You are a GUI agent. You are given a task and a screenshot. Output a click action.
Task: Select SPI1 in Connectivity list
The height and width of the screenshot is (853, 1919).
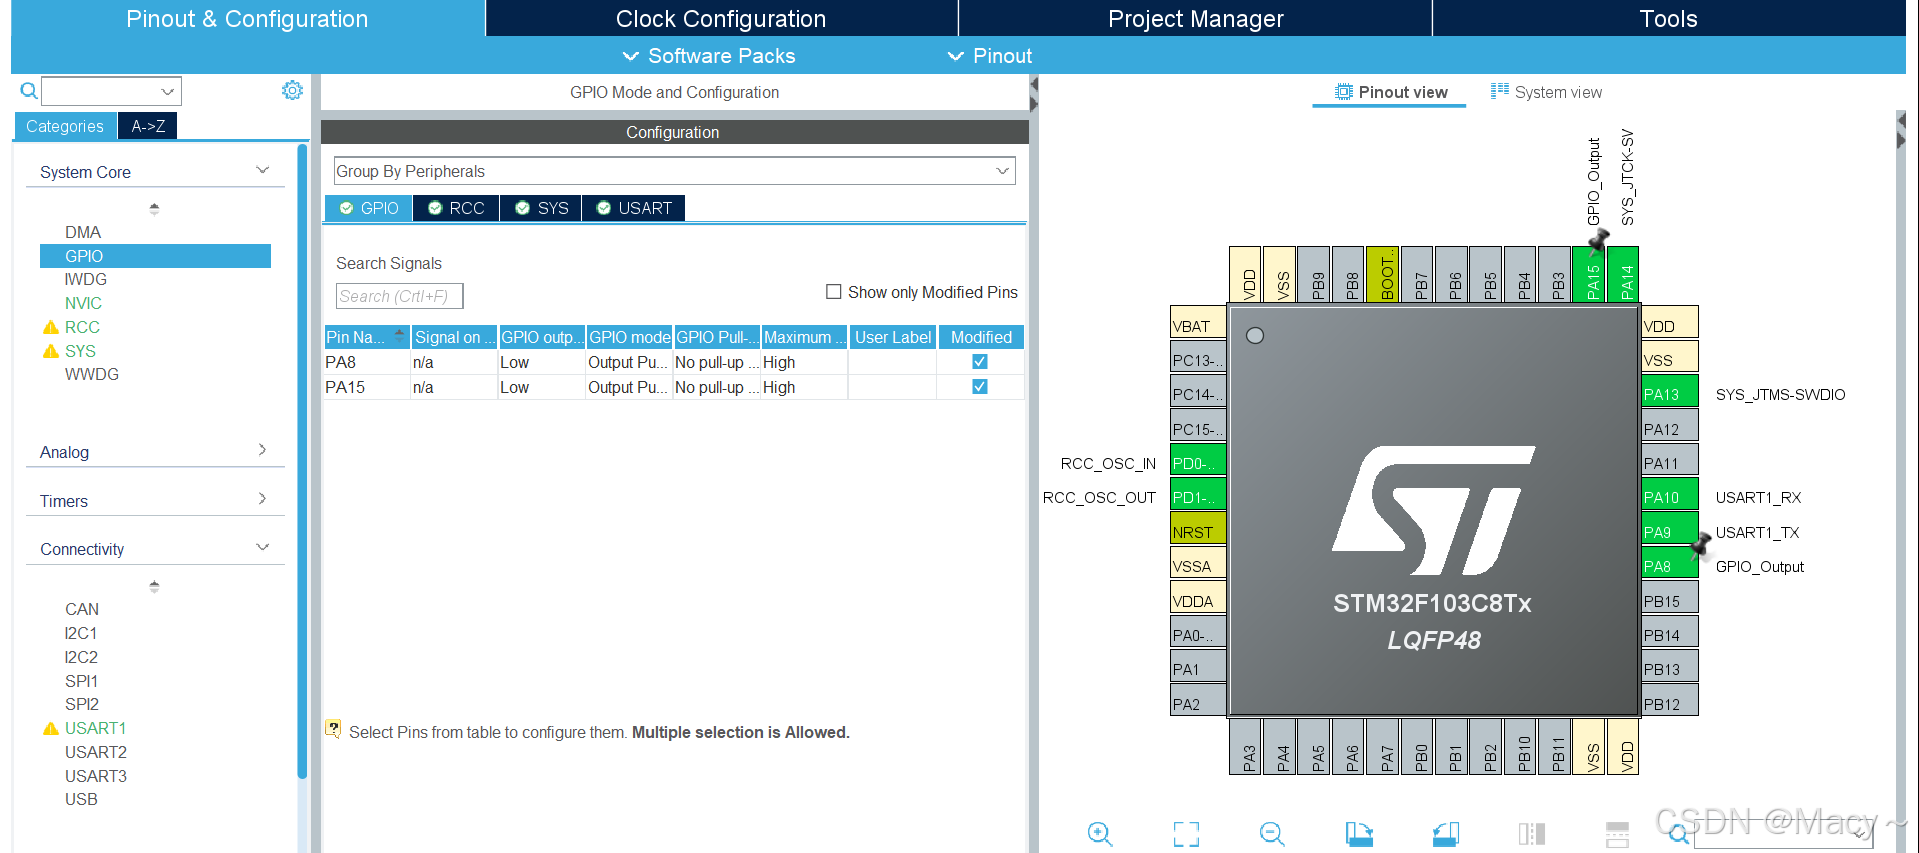click(x=82, y=681)
